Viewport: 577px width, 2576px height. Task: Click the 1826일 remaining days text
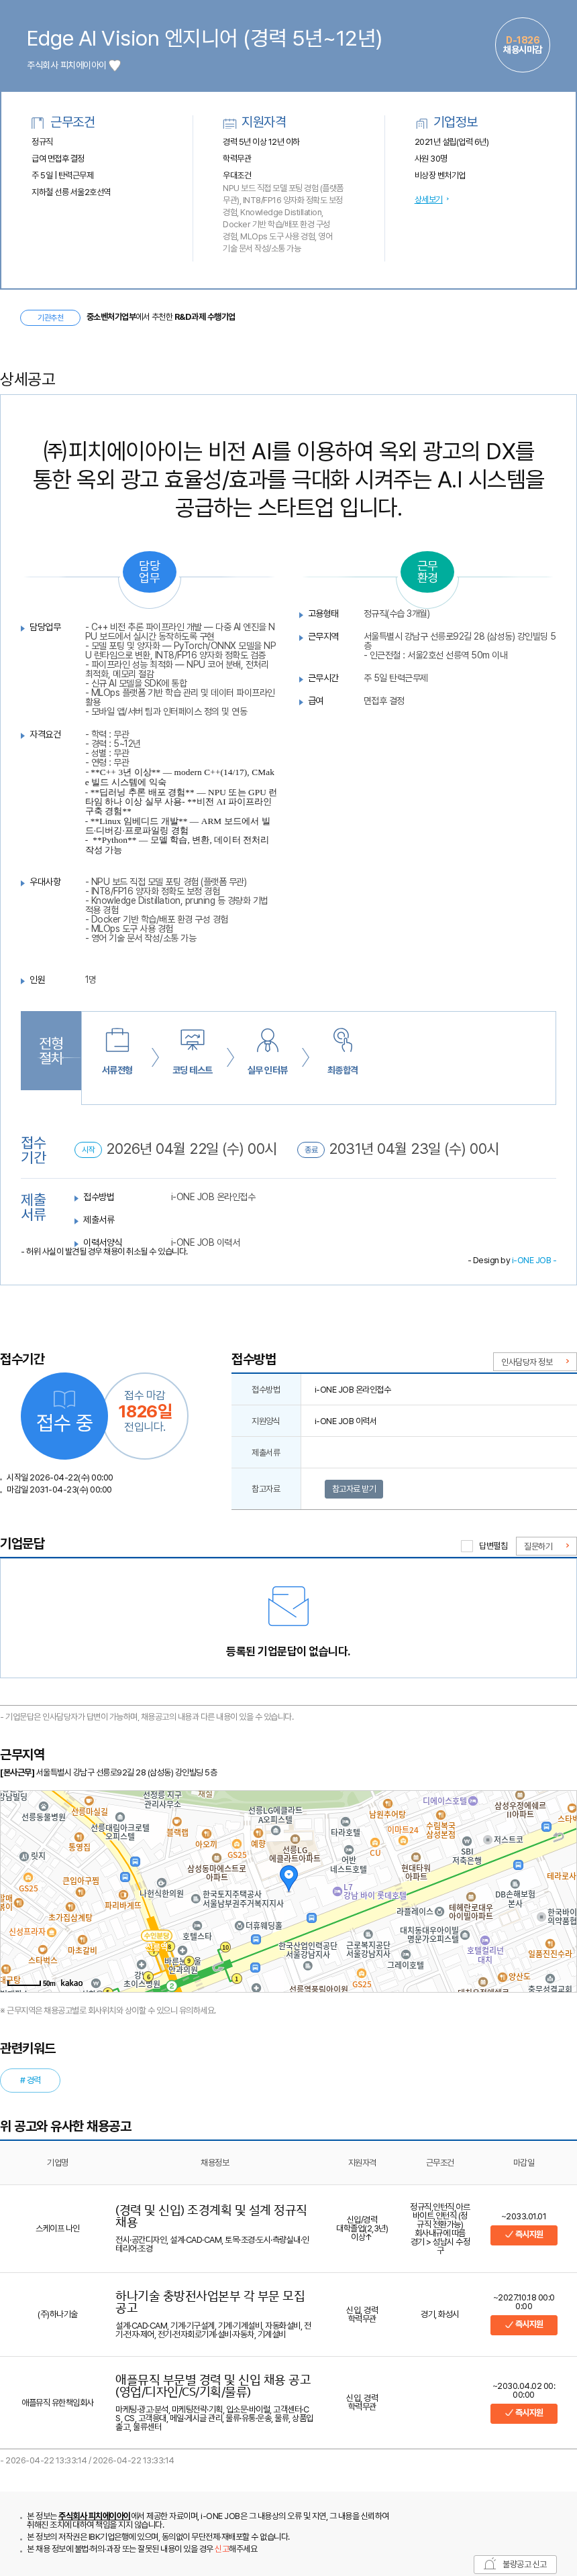point(145,1411)
